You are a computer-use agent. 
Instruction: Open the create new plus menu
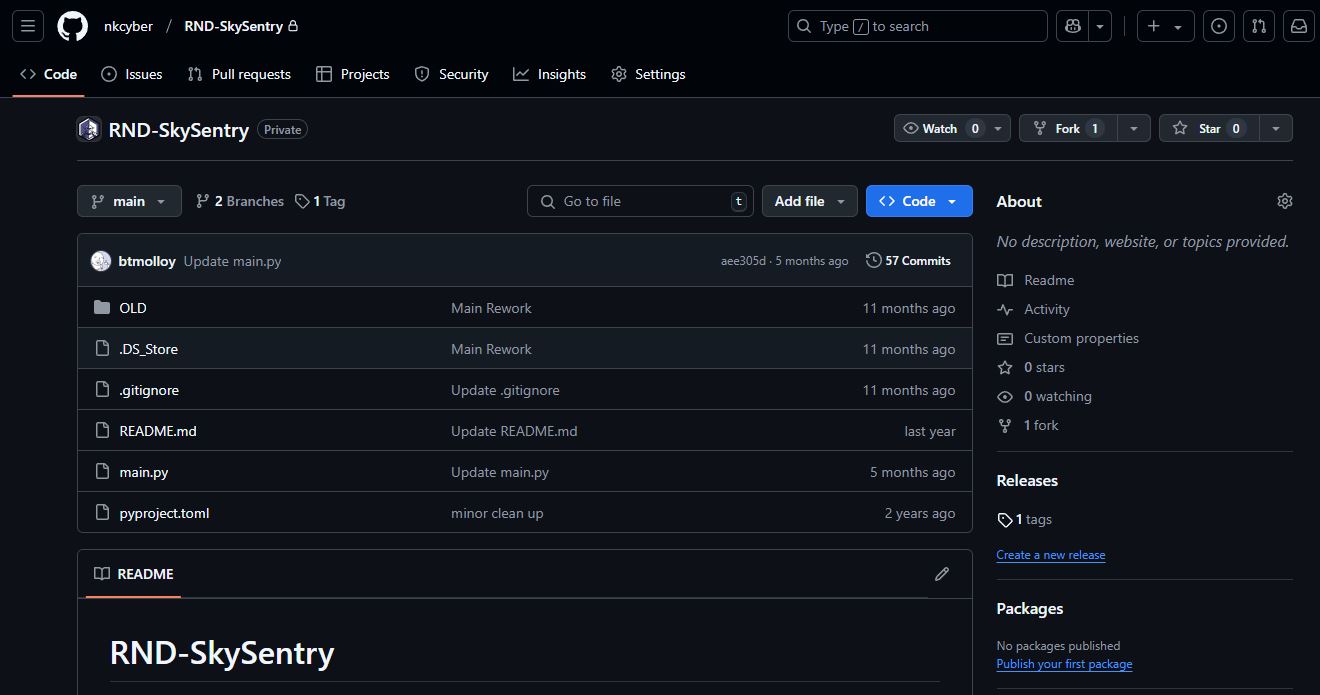(x=1166, y=26)
